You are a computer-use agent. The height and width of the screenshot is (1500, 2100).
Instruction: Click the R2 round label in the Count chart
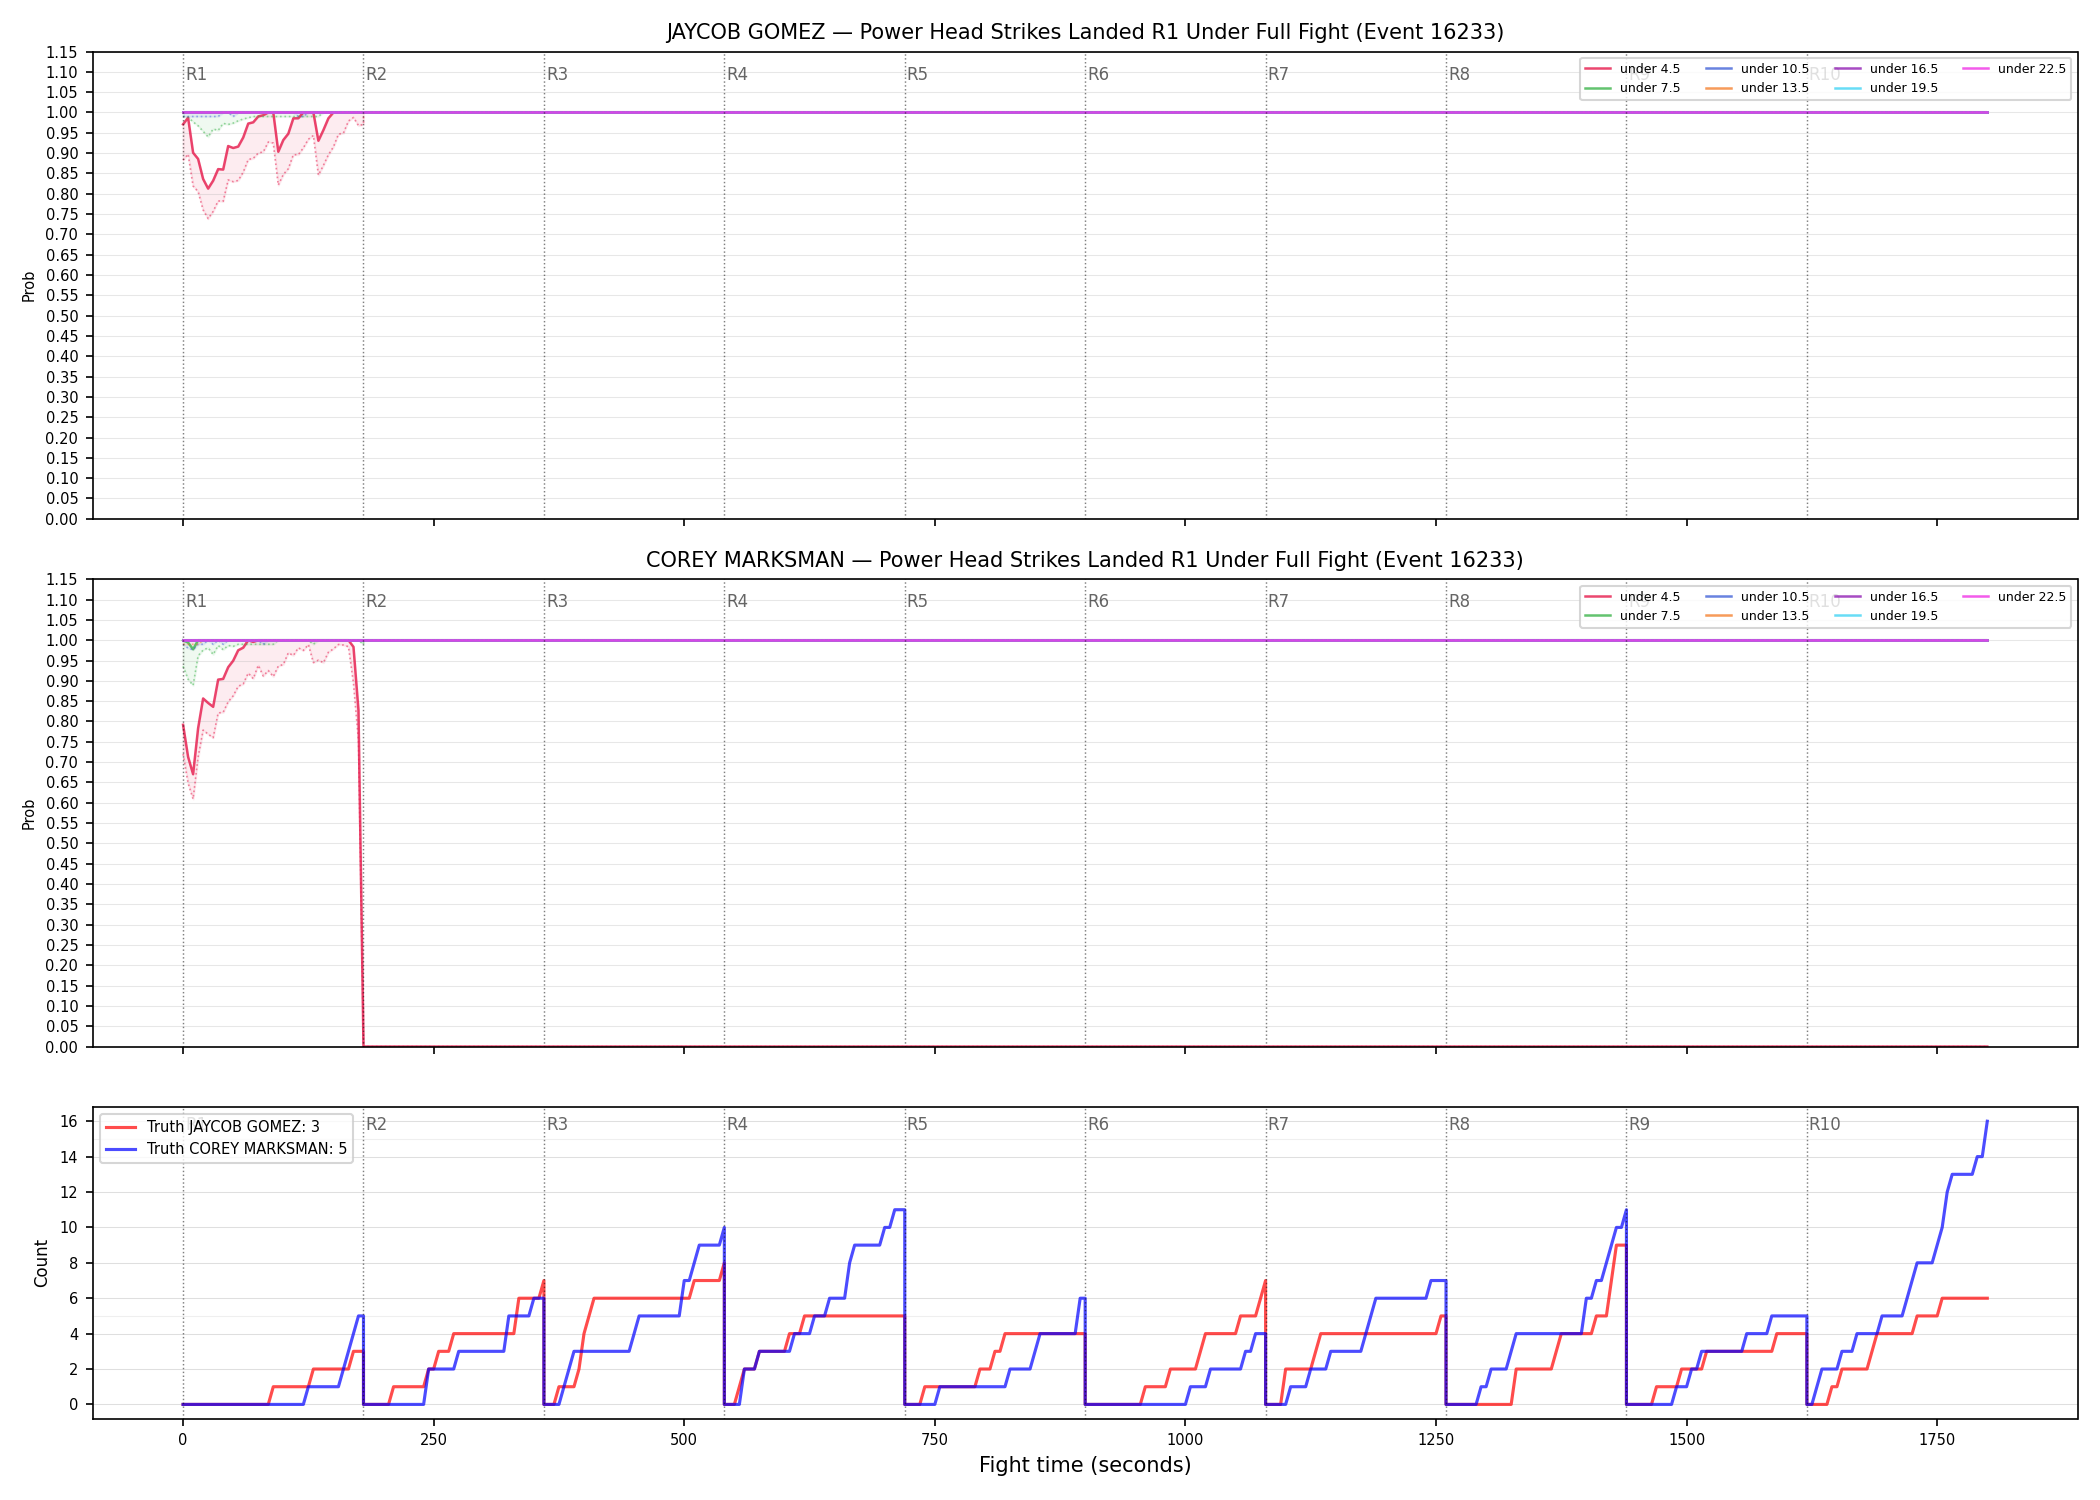click(376, 1124)
